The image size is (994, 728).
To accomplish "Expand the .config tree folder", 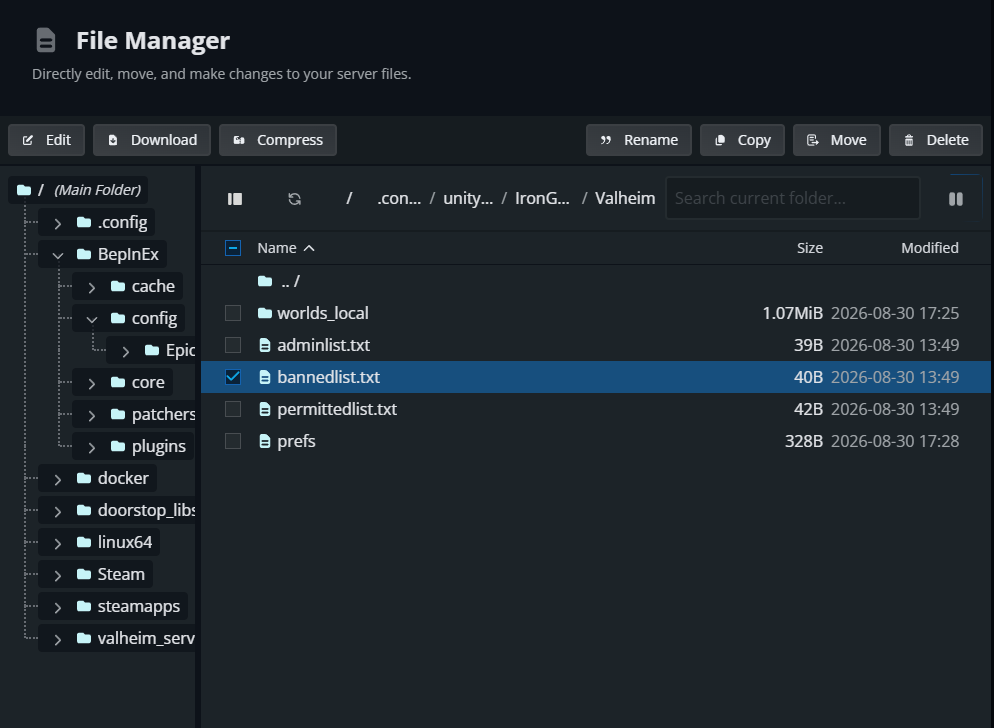I will tap(58, 223).
